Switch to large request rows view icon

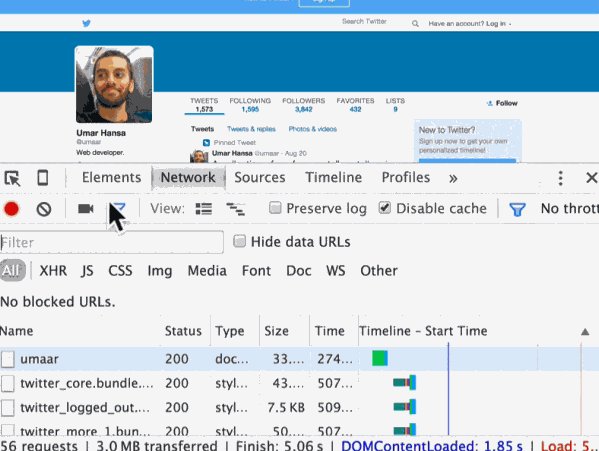[x=204, y=209]
